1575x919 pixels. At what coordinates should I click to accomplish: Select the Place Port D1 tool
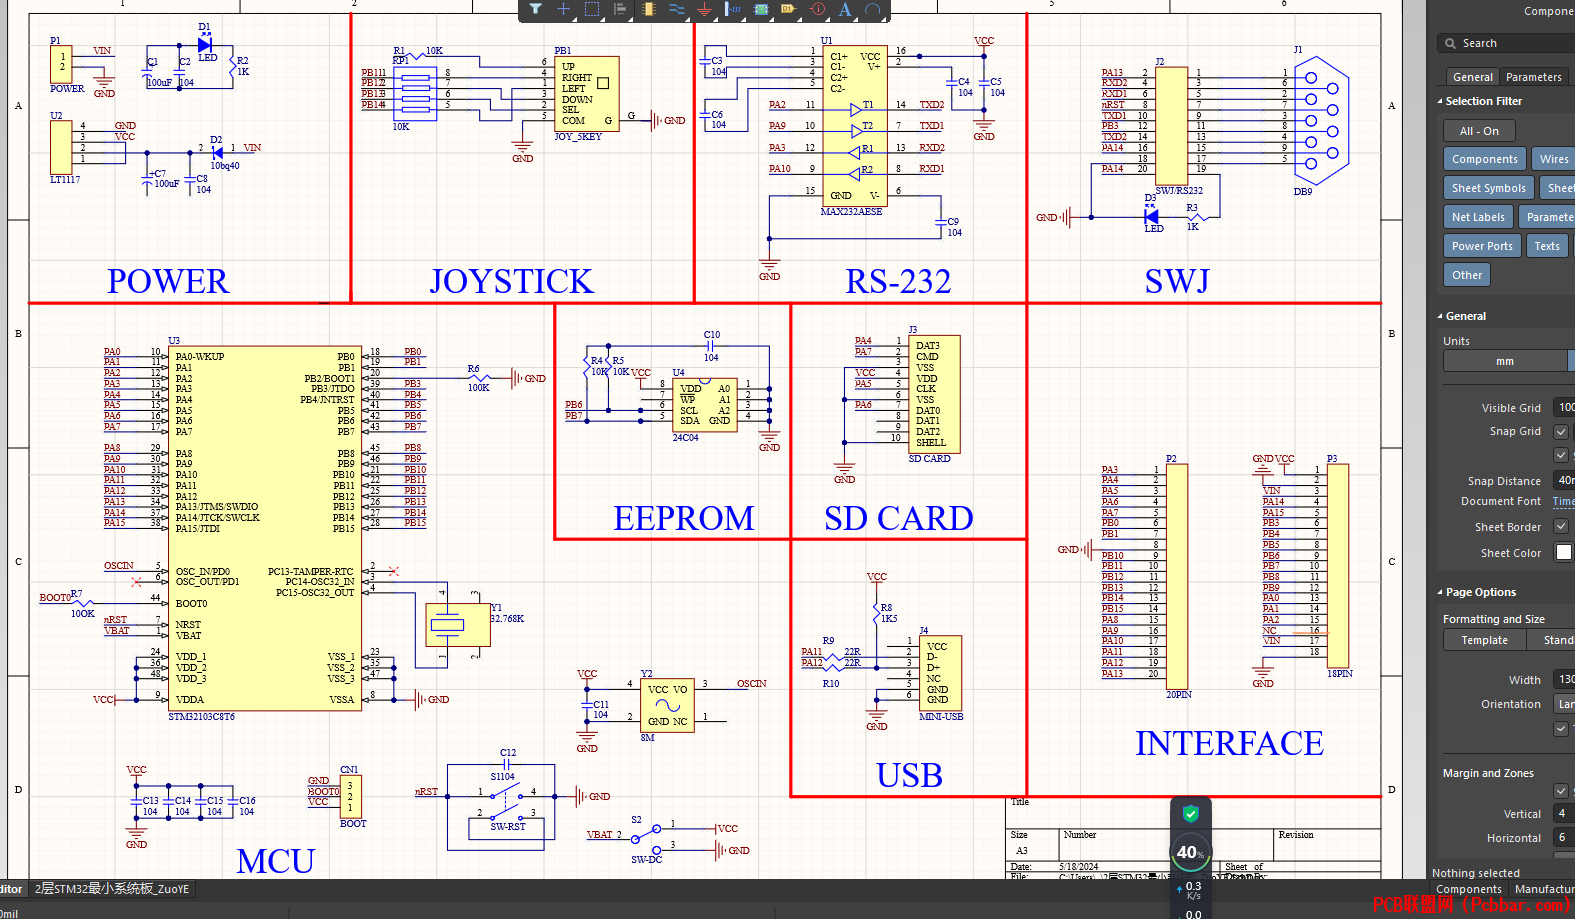(789, 9)
